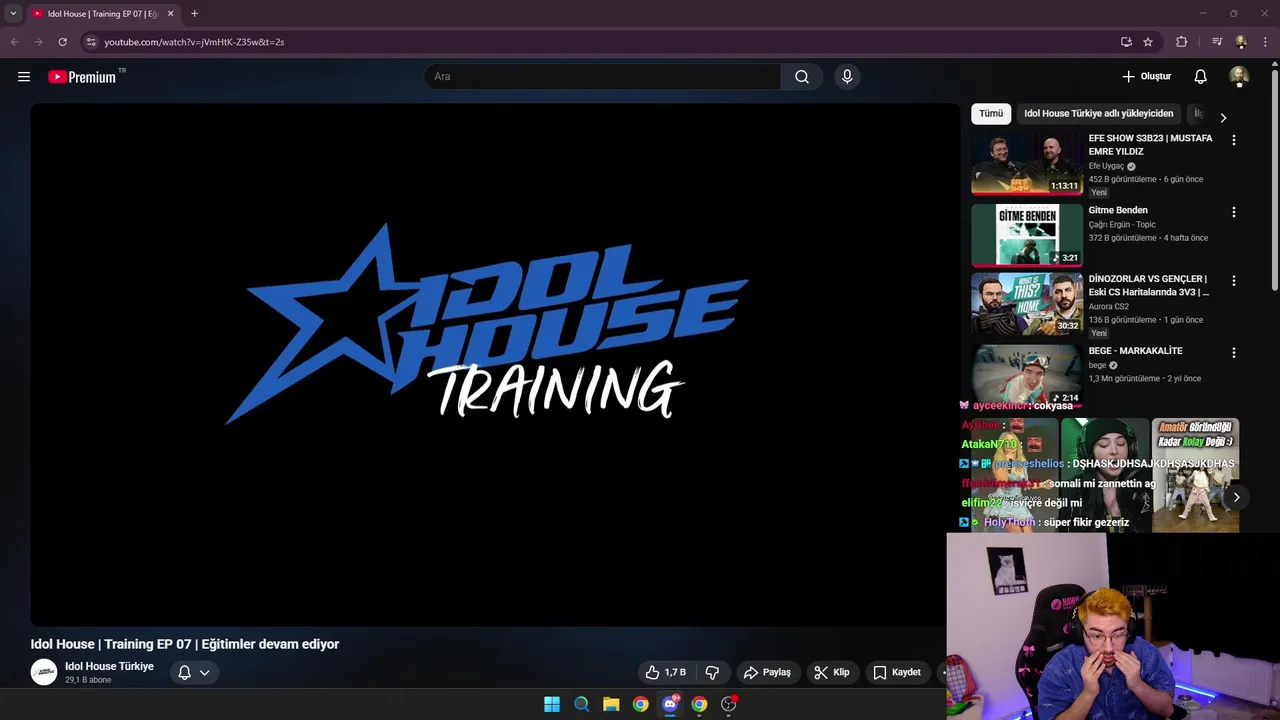Click the search magnifier button

click(x=802, y=77)
